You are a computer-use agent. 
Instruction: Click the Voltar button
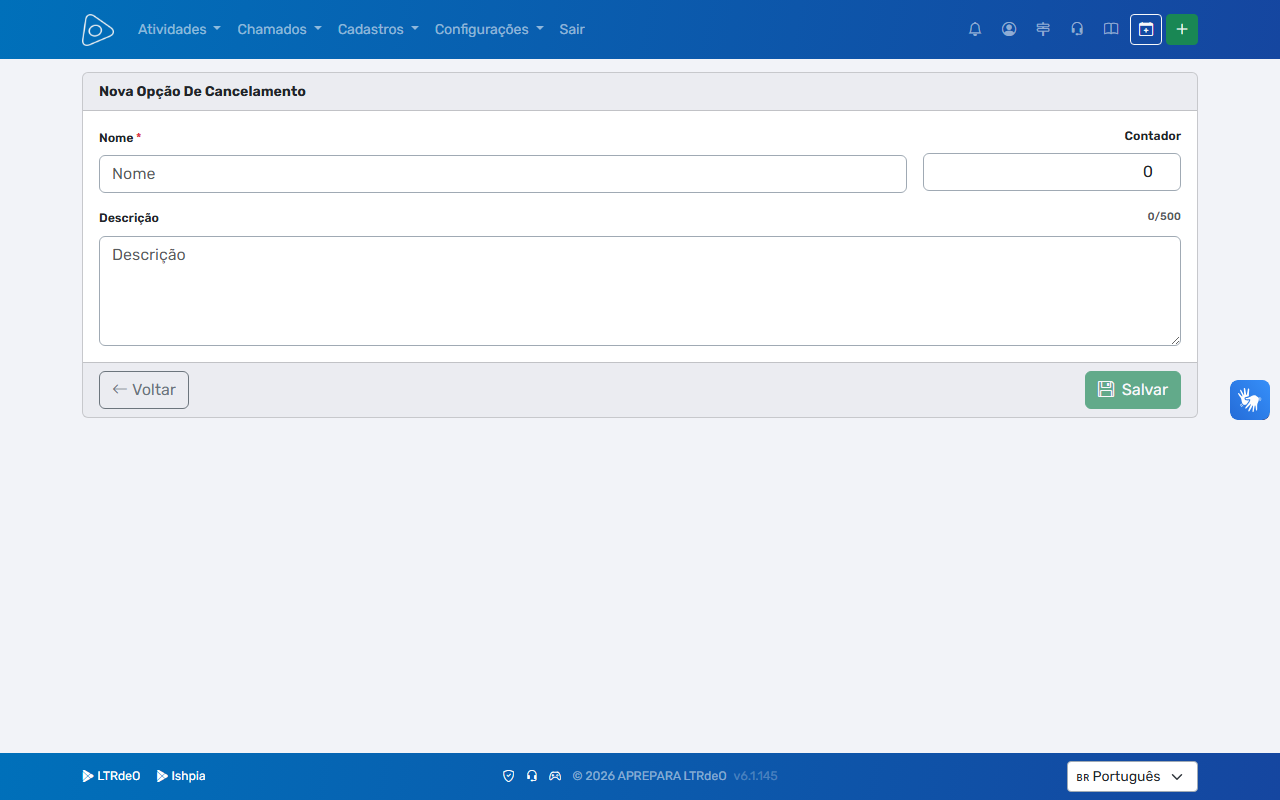[x=144, y=390]
